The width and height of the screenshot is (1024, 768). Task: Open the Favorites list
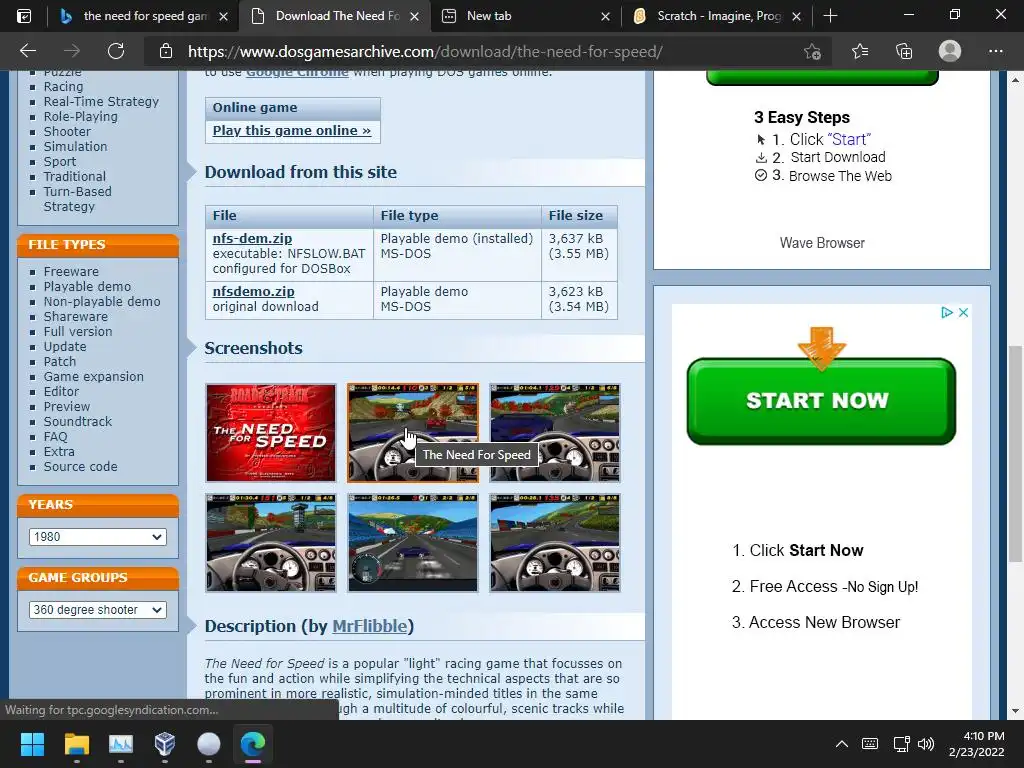(860, 51)
